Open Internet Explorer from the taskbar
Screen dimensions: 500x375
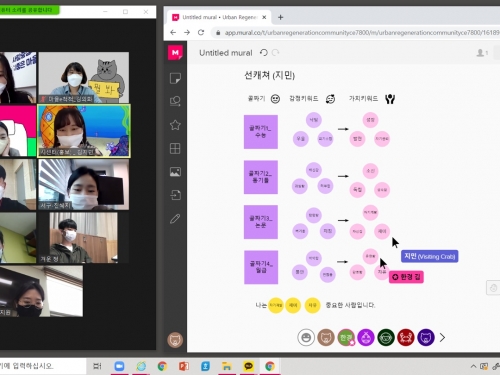pos(141,366)
